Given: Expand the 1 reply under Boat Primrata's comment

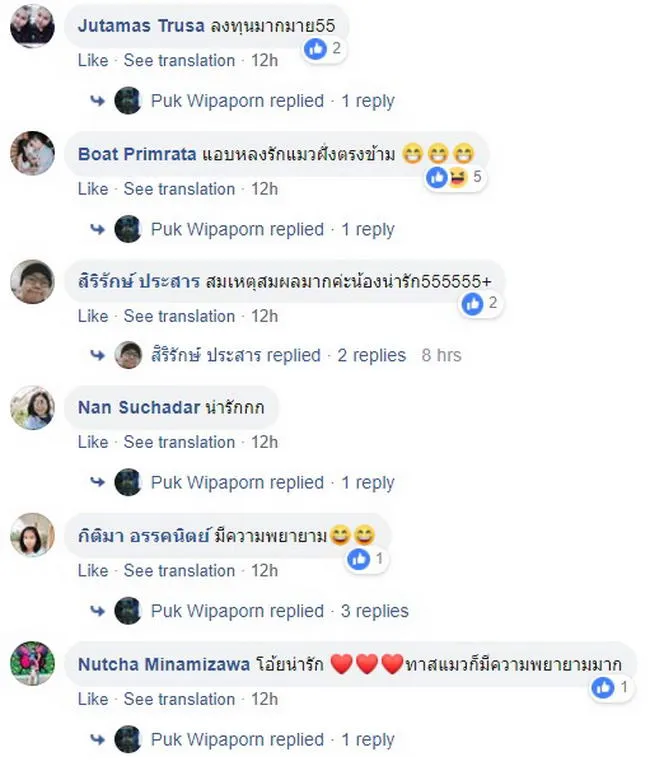Looking at the screenshot, I should (x=368, y=229).
